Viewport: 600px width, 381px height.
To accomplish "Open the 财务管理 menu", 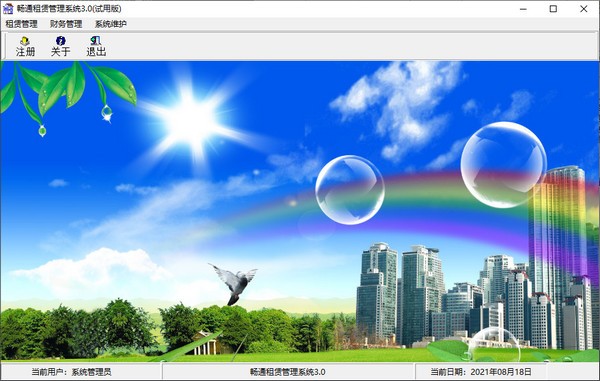I will (x=66, y=24).
